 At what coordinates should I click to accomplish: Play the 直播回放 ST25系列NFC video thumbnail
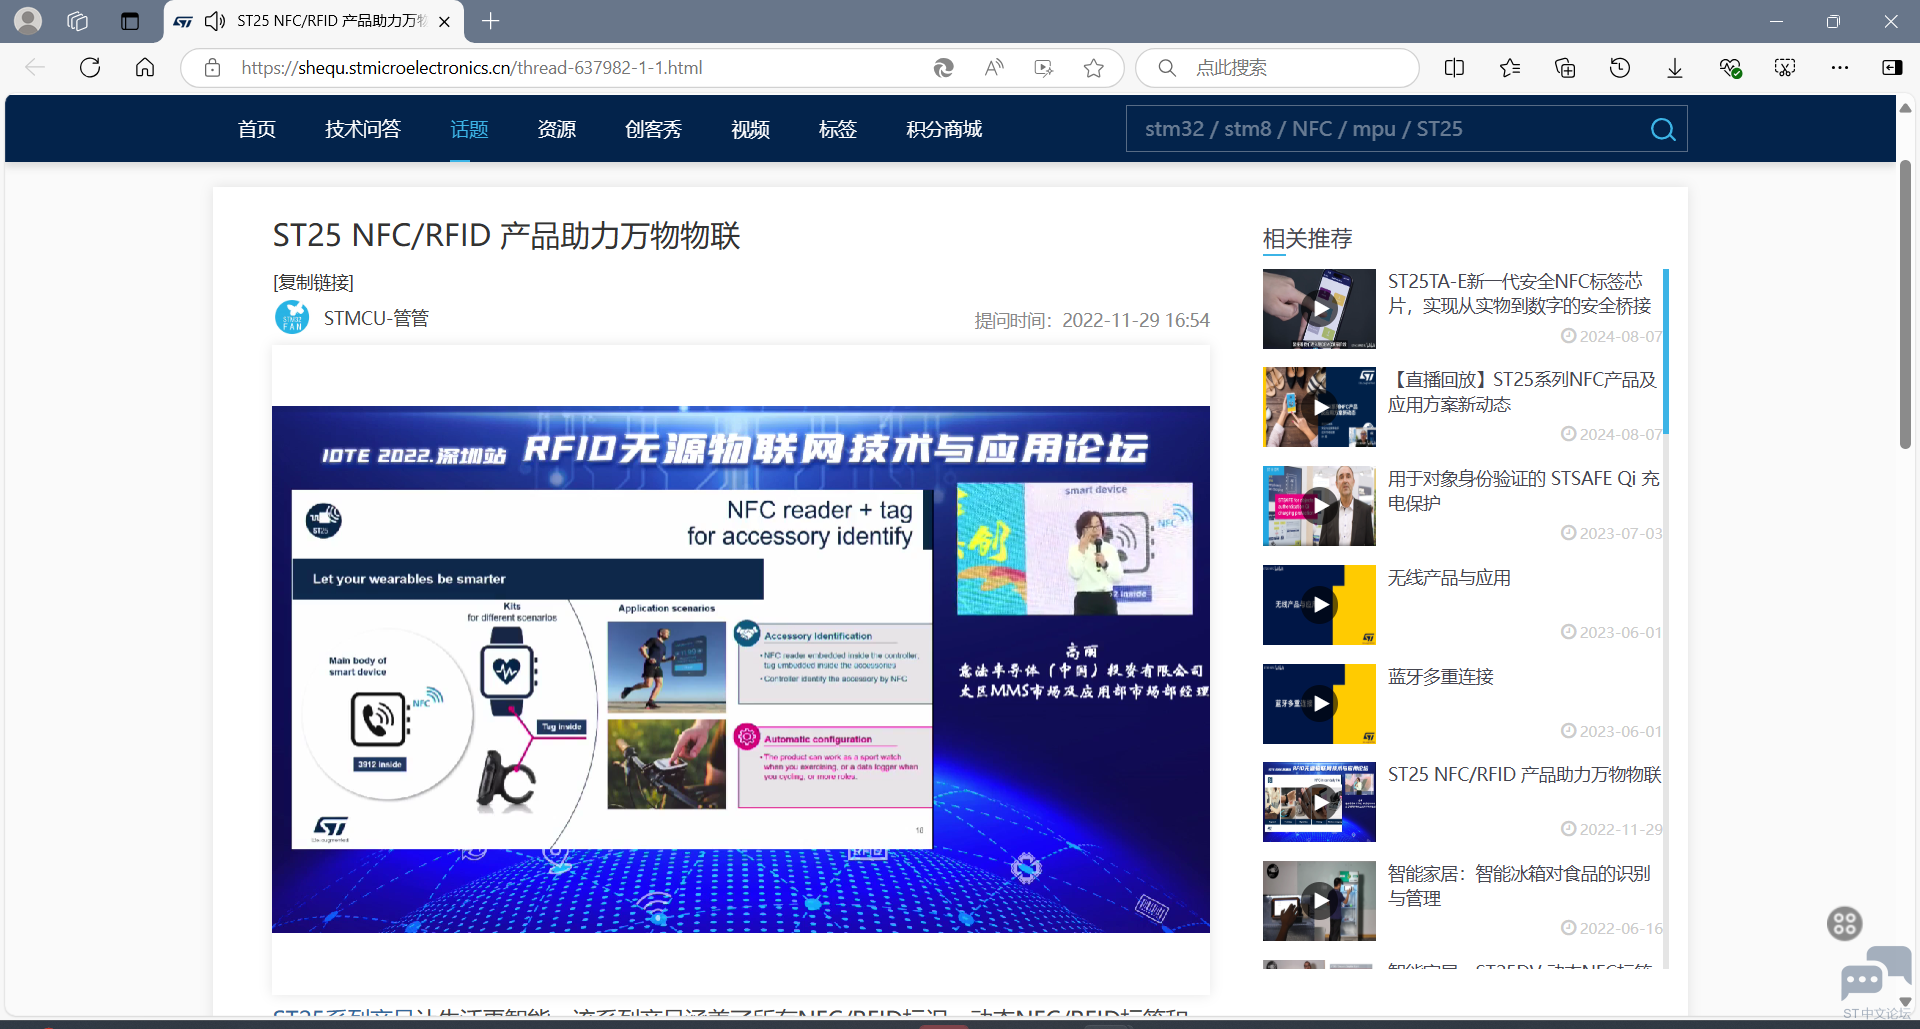[1319, 407]
